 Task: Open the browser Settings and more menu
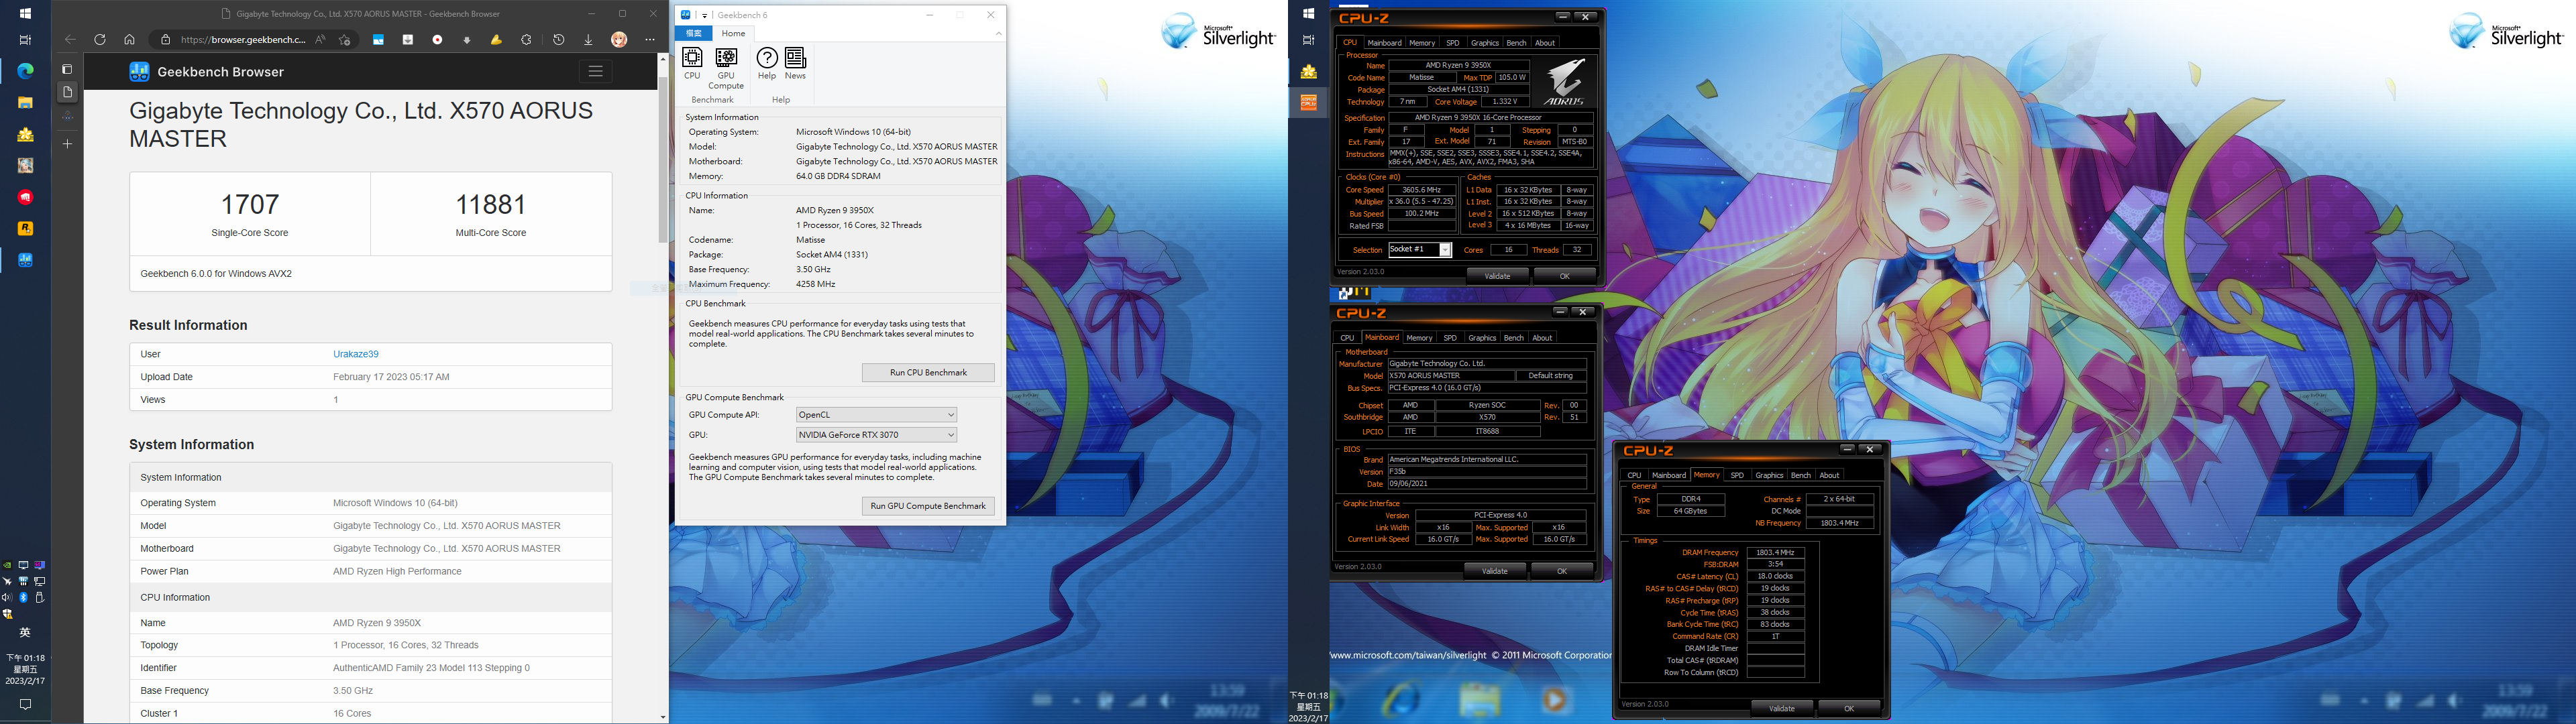coord(650,40)
